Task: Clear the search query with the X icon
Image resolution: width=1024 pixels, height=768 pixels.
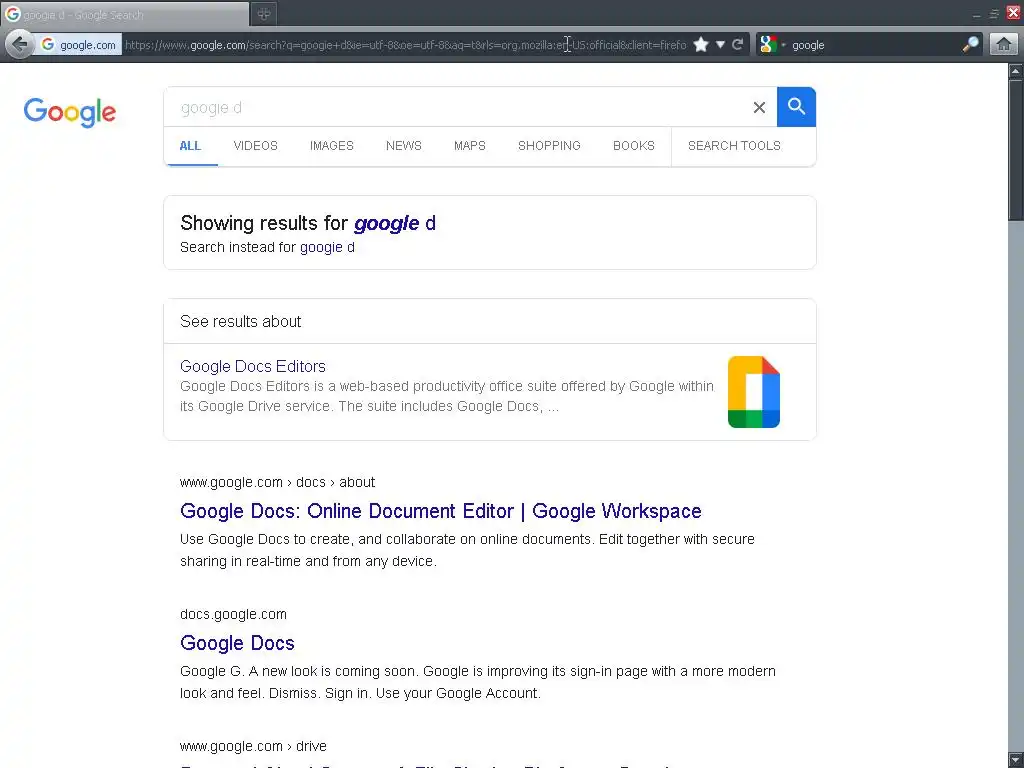Action: tap(759, 107)
